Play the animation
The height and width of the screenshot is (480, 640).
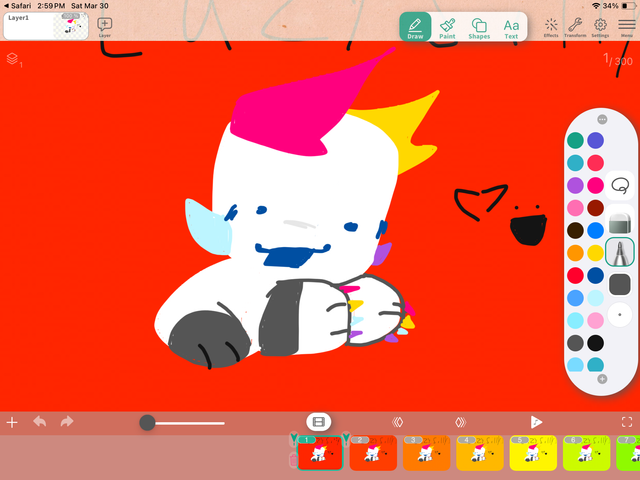536,422
